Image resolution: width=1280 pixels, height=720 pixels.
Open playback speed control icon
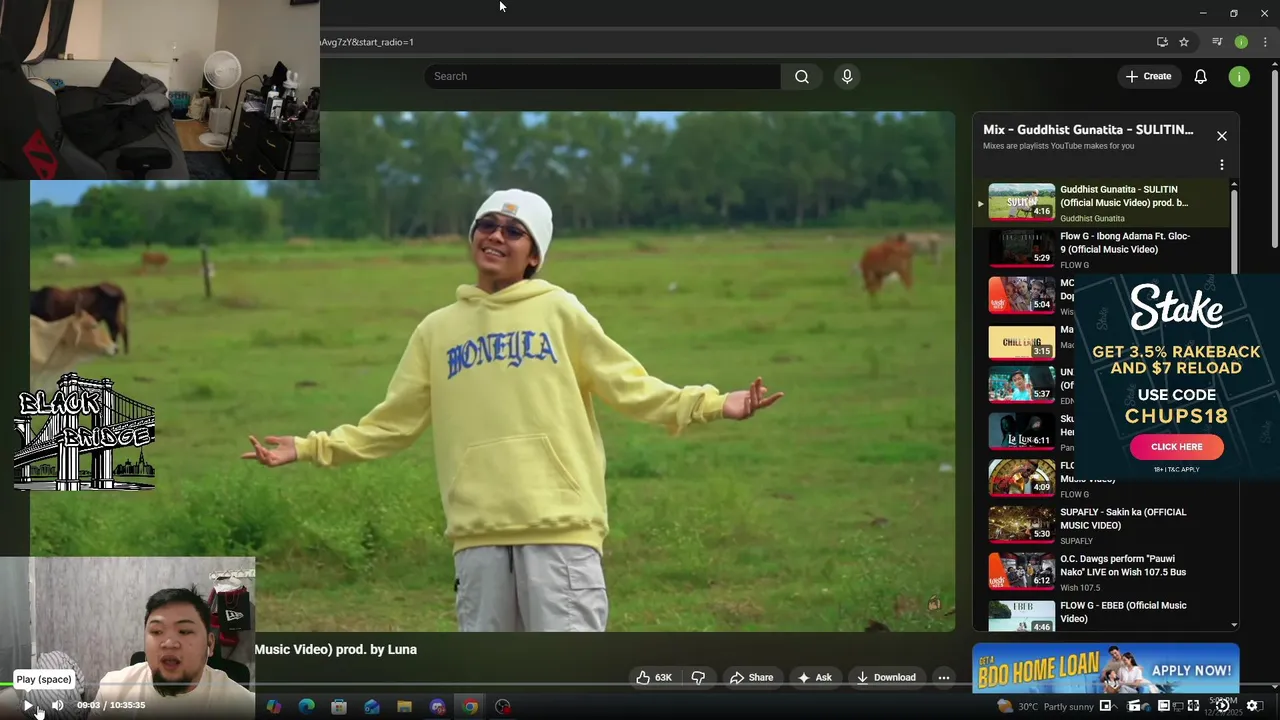[x=1222, y=706]
